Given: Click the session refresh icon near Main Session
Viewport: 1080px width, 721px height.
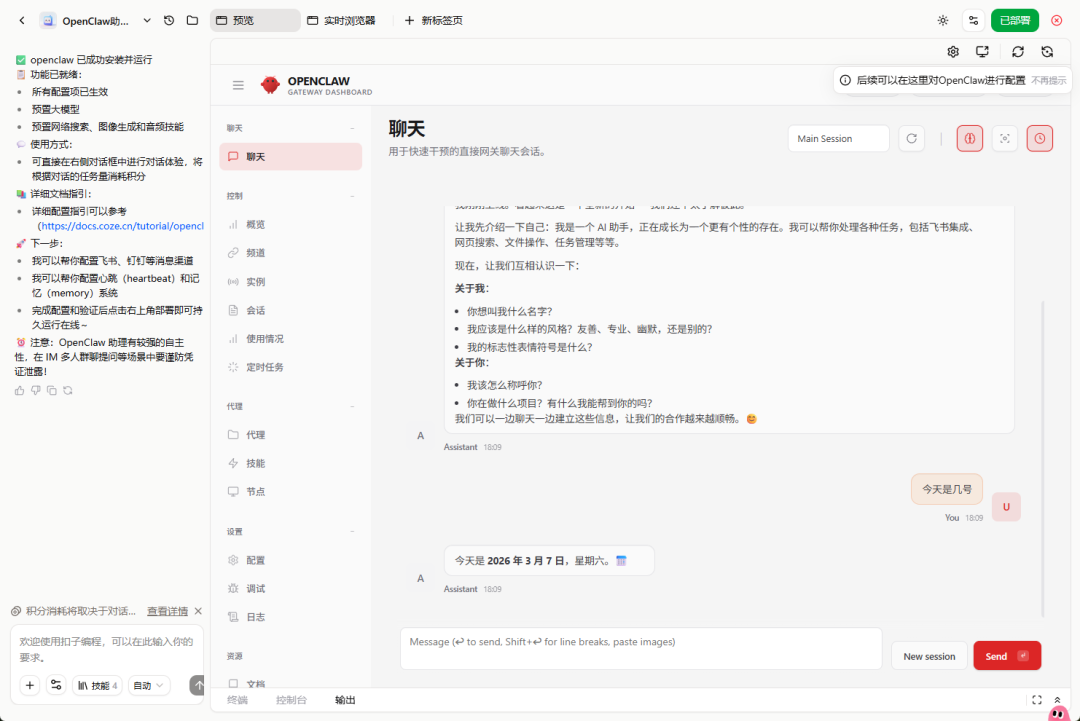Looking at the screenshot, I should (x=911, y=138).
